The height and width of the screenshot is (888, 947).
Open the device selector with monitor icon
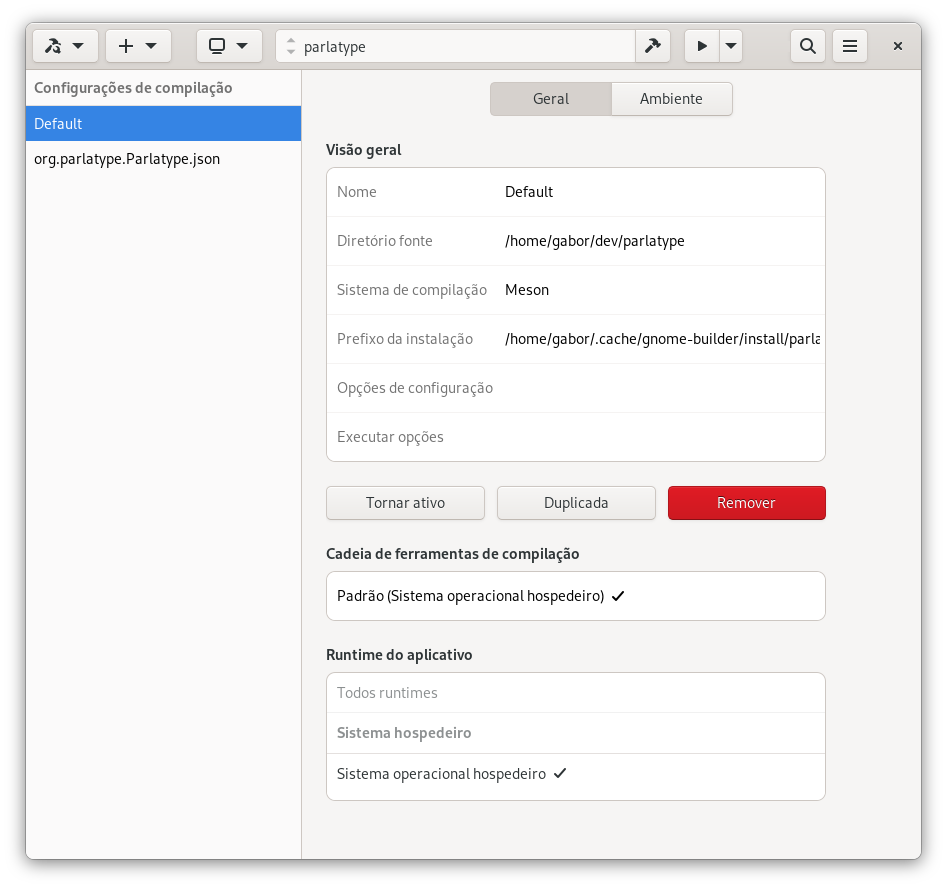(229, 46)
